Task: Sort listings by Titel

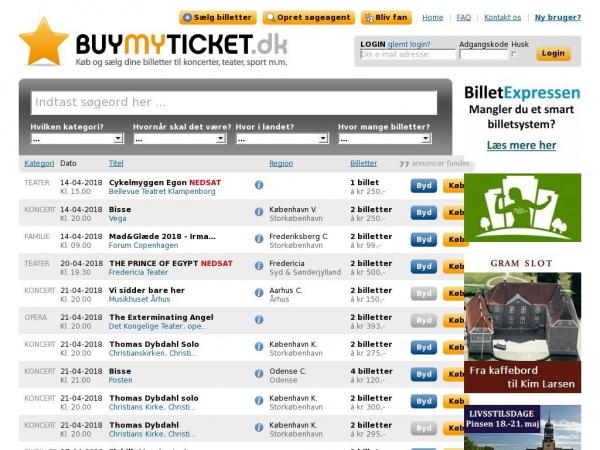Action: 116,163
